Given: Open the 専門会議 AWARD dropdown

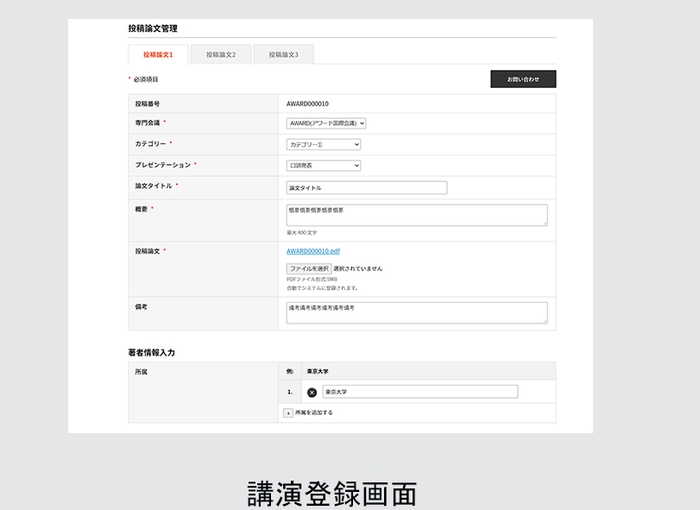Looking at the screenshot, I should (x=326, y=124).
